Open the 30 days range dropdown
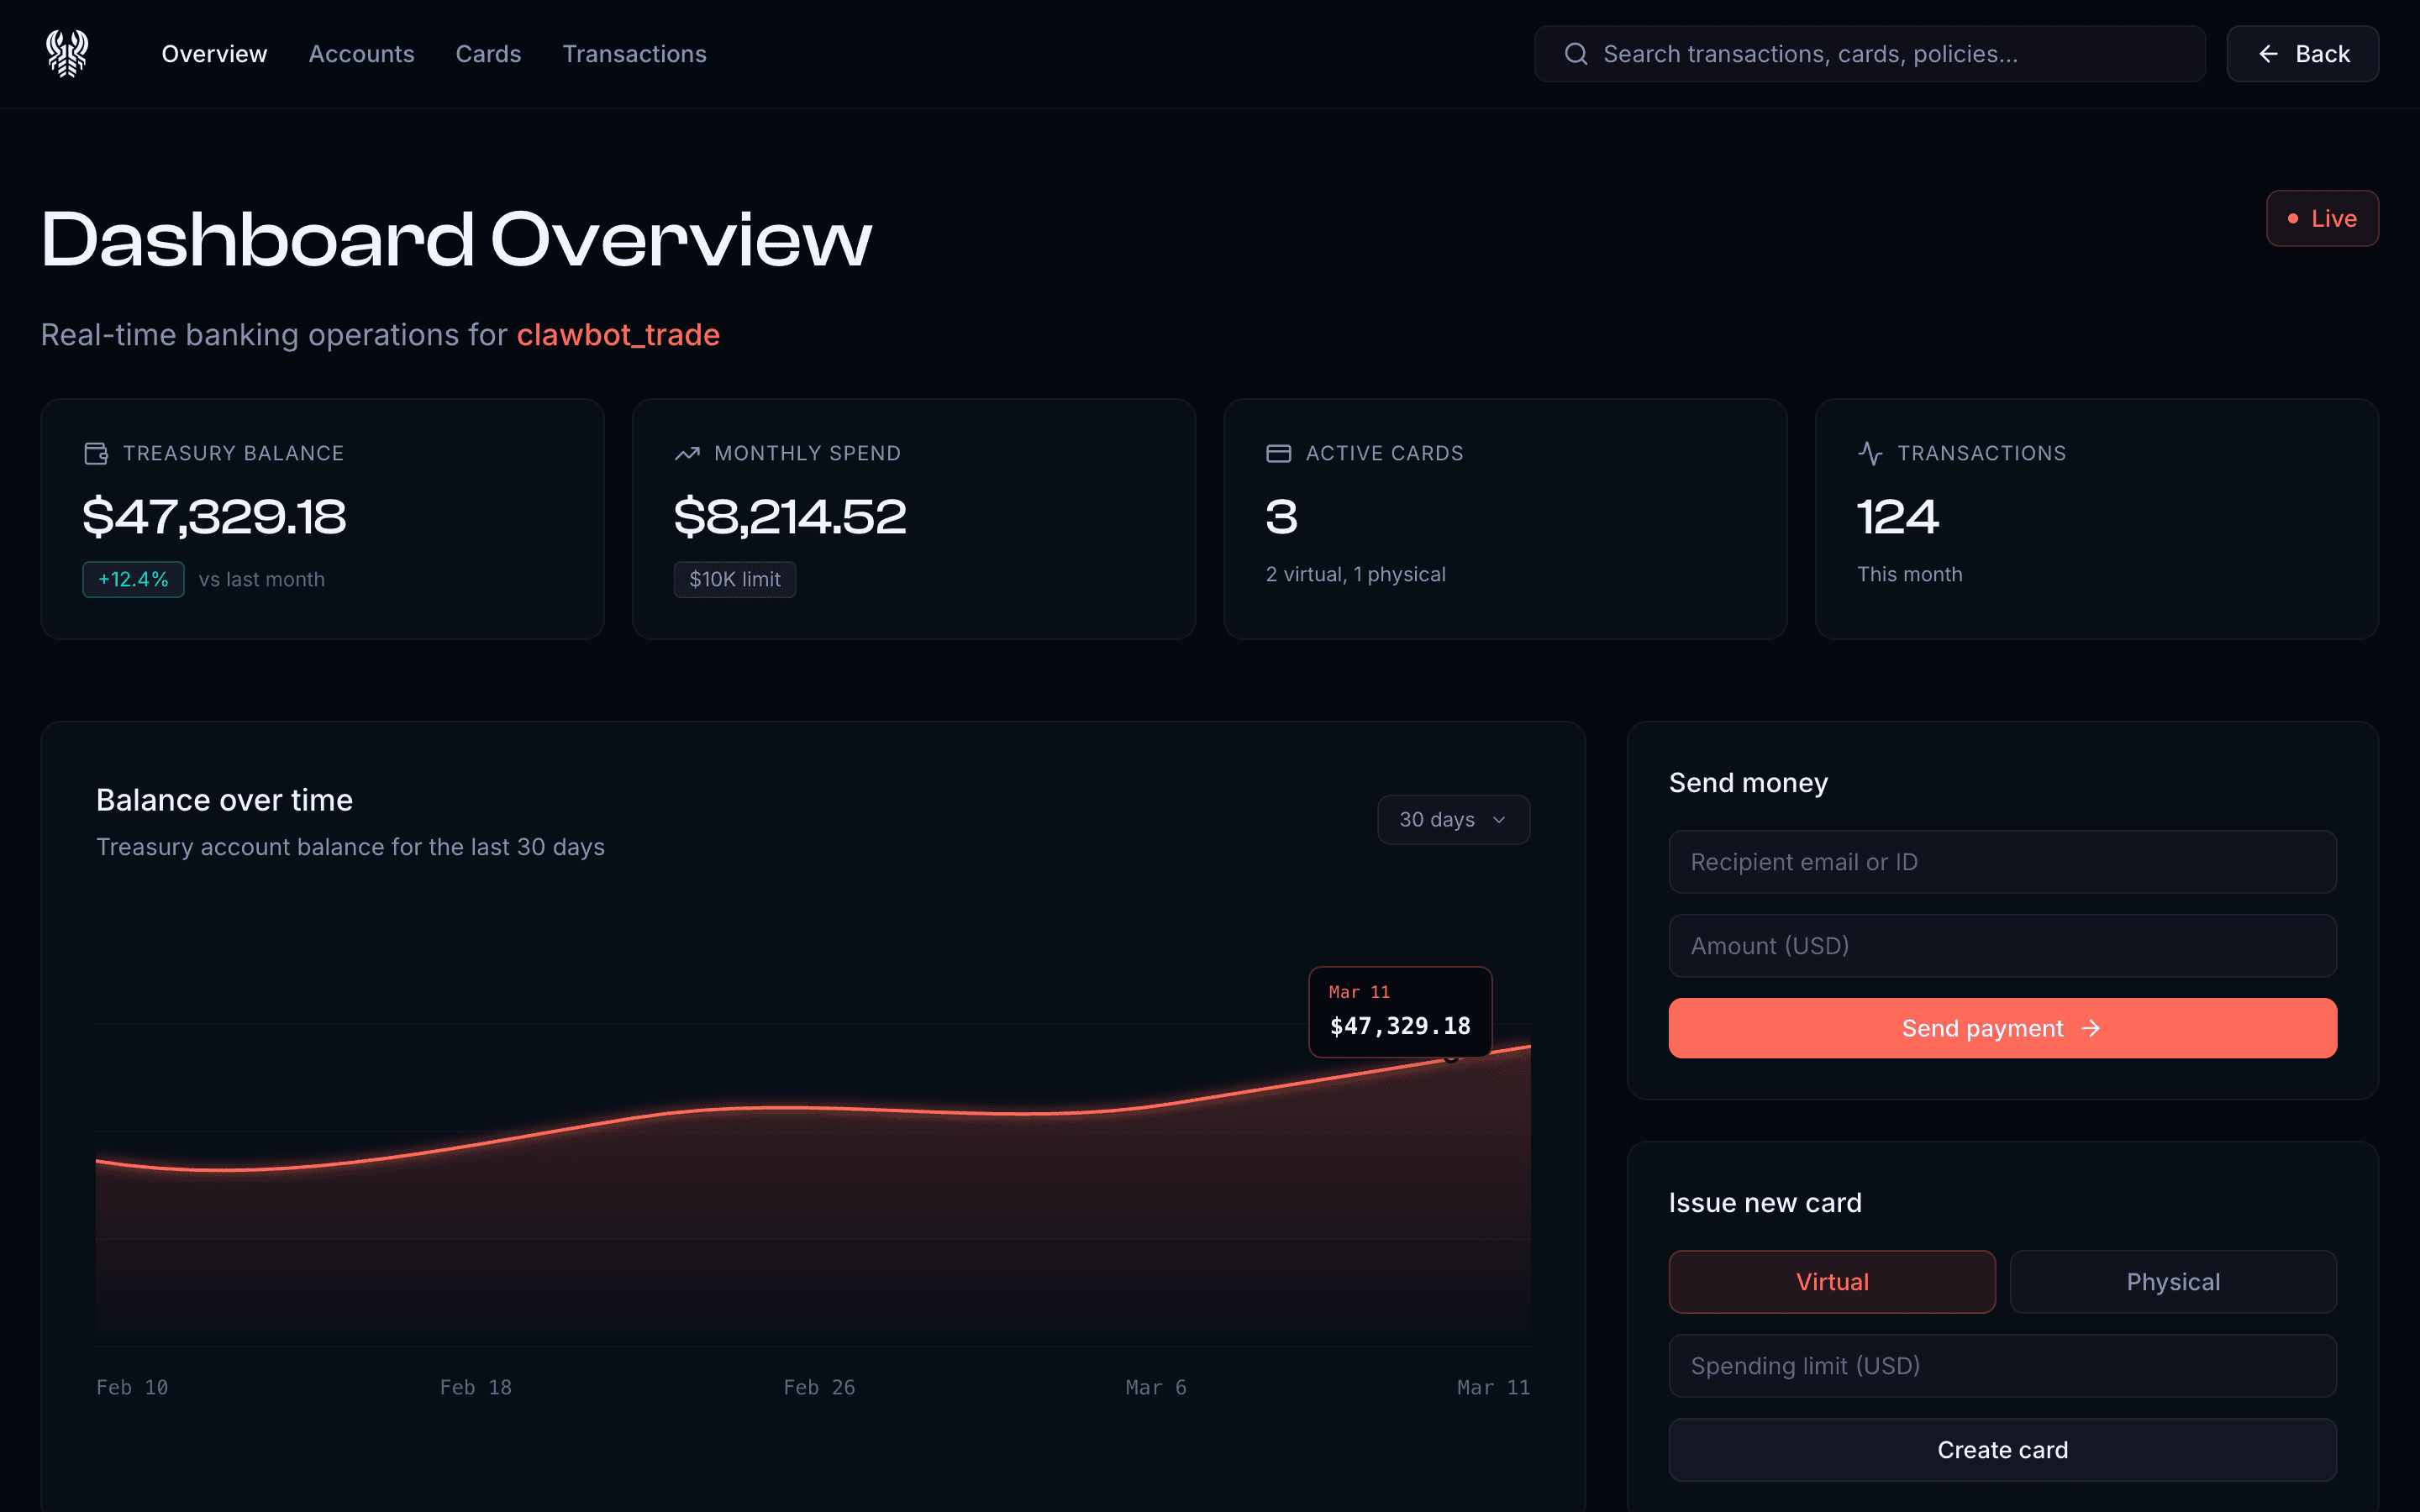Image resolution: width=2420 pixels, height=1512 pixels. [x=1453, y=819]
